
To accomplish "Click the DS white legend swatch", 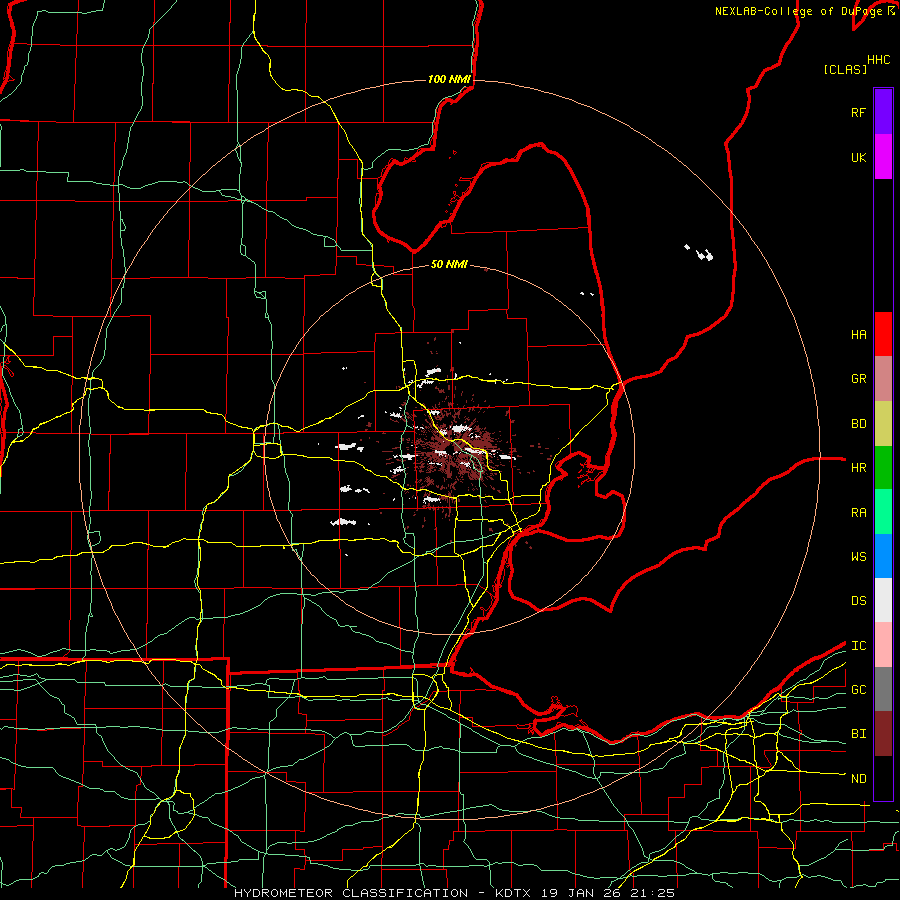I will pyautogui.click(x=883, y=600).
